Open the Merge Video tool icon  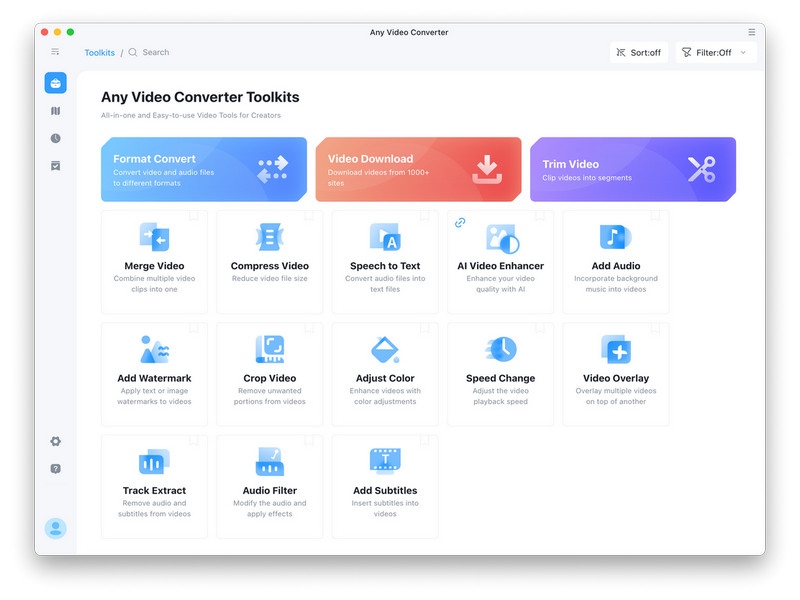[x=154, y=237]
